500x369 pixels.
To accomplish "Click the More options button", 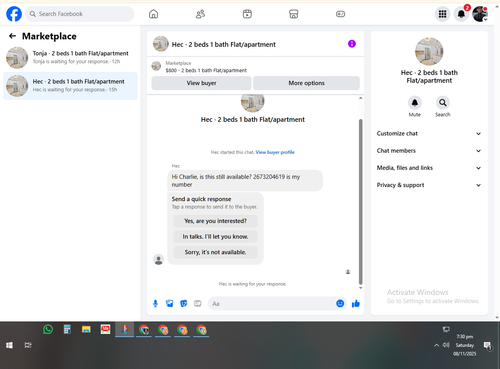I will 306,83.
